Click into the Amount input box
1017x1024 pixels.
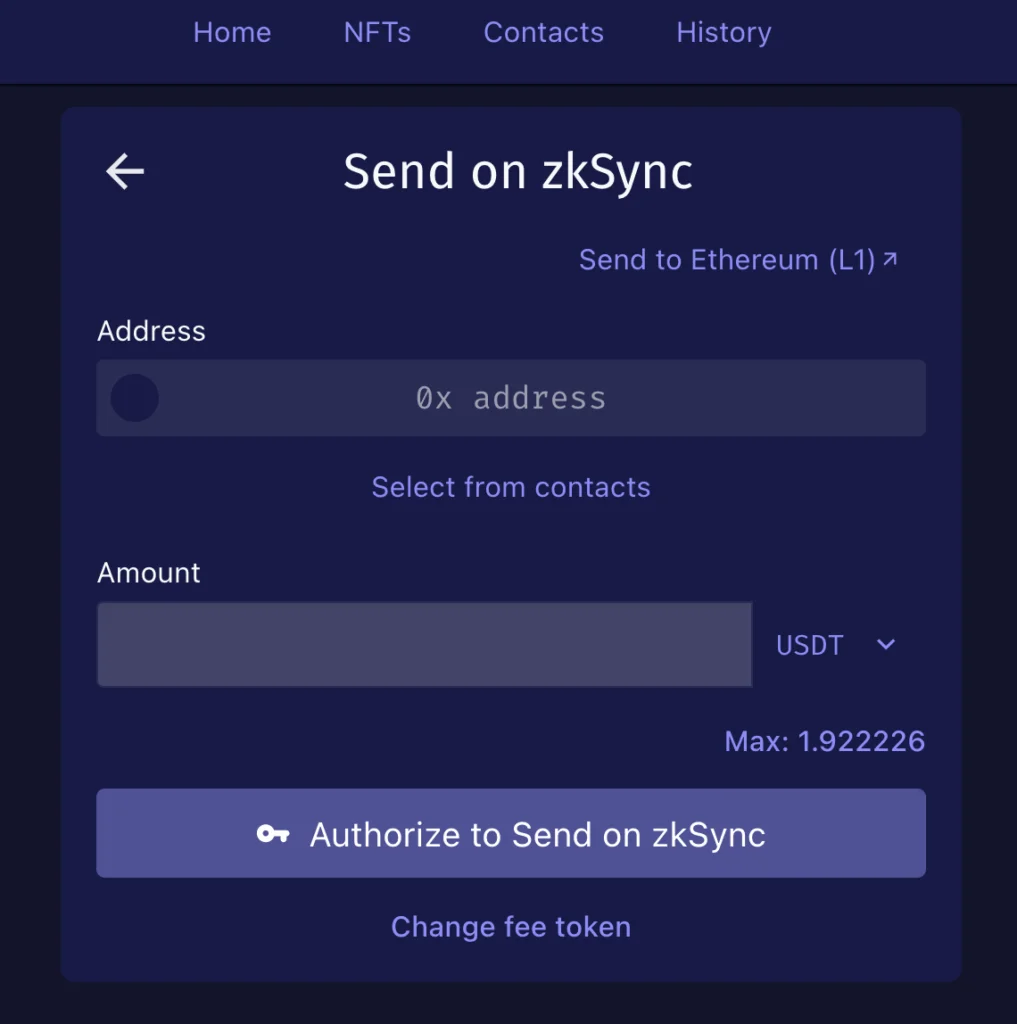tap(424, 645)
